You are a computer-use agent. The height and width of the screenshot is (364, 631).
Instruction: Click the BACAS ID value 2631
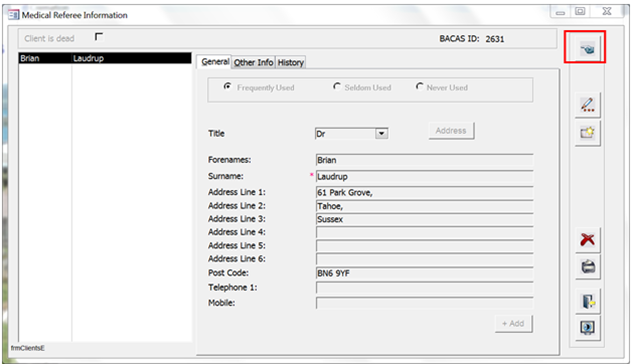click(x=495, y=39)
